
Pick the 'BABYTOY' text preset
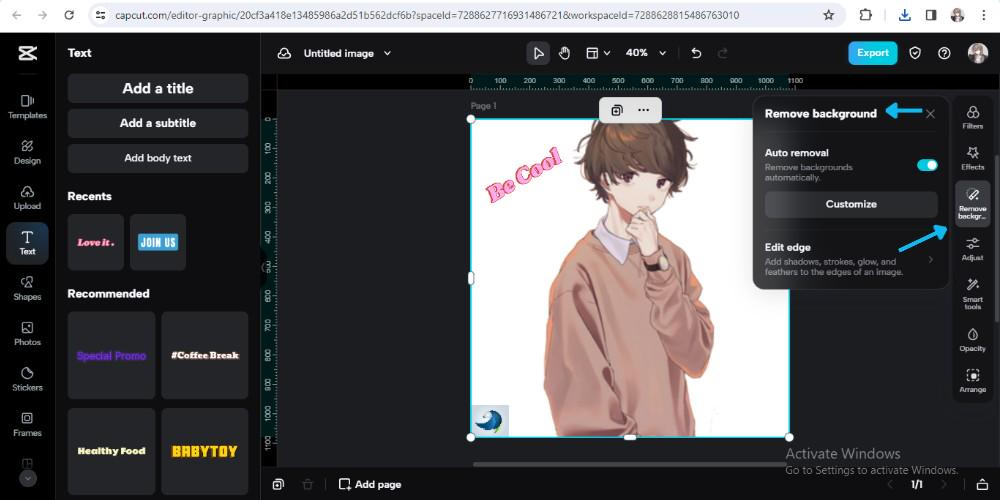point(205,452)
